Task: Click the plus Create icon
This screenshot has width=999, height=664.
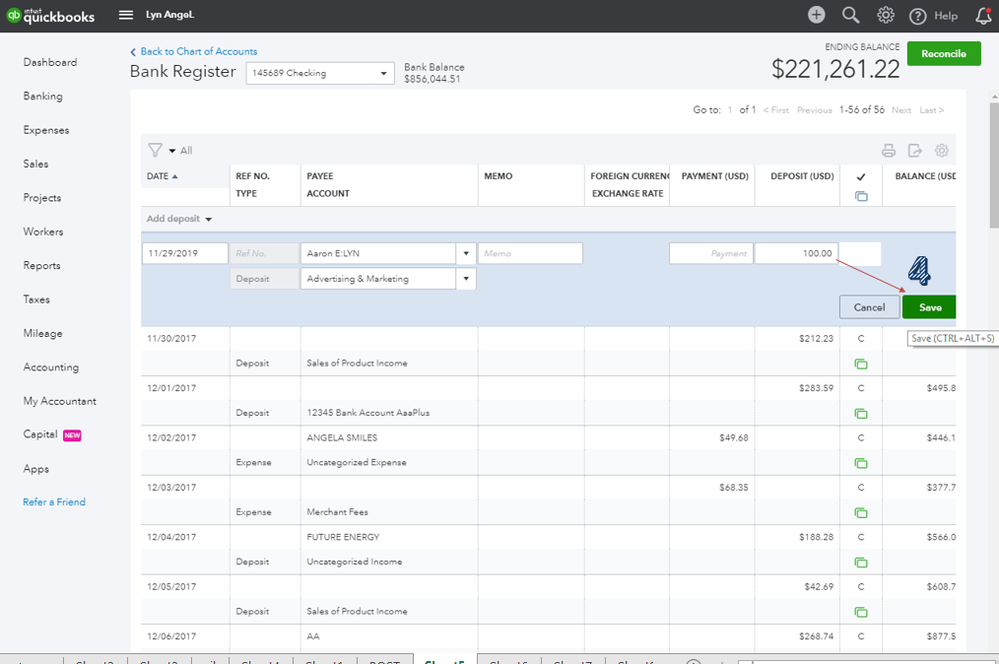Action: tap(816, 15)
